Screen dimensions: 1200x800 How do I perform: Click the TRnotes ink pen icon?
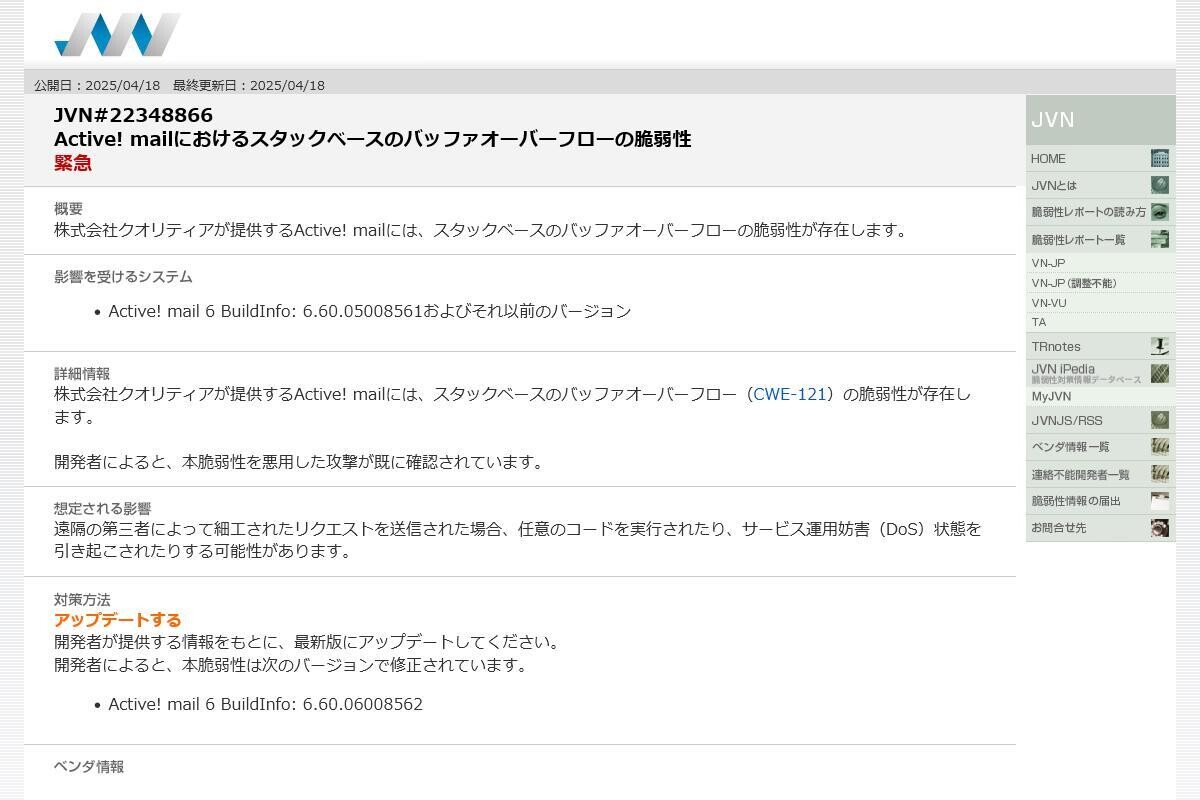point(1159,346)
